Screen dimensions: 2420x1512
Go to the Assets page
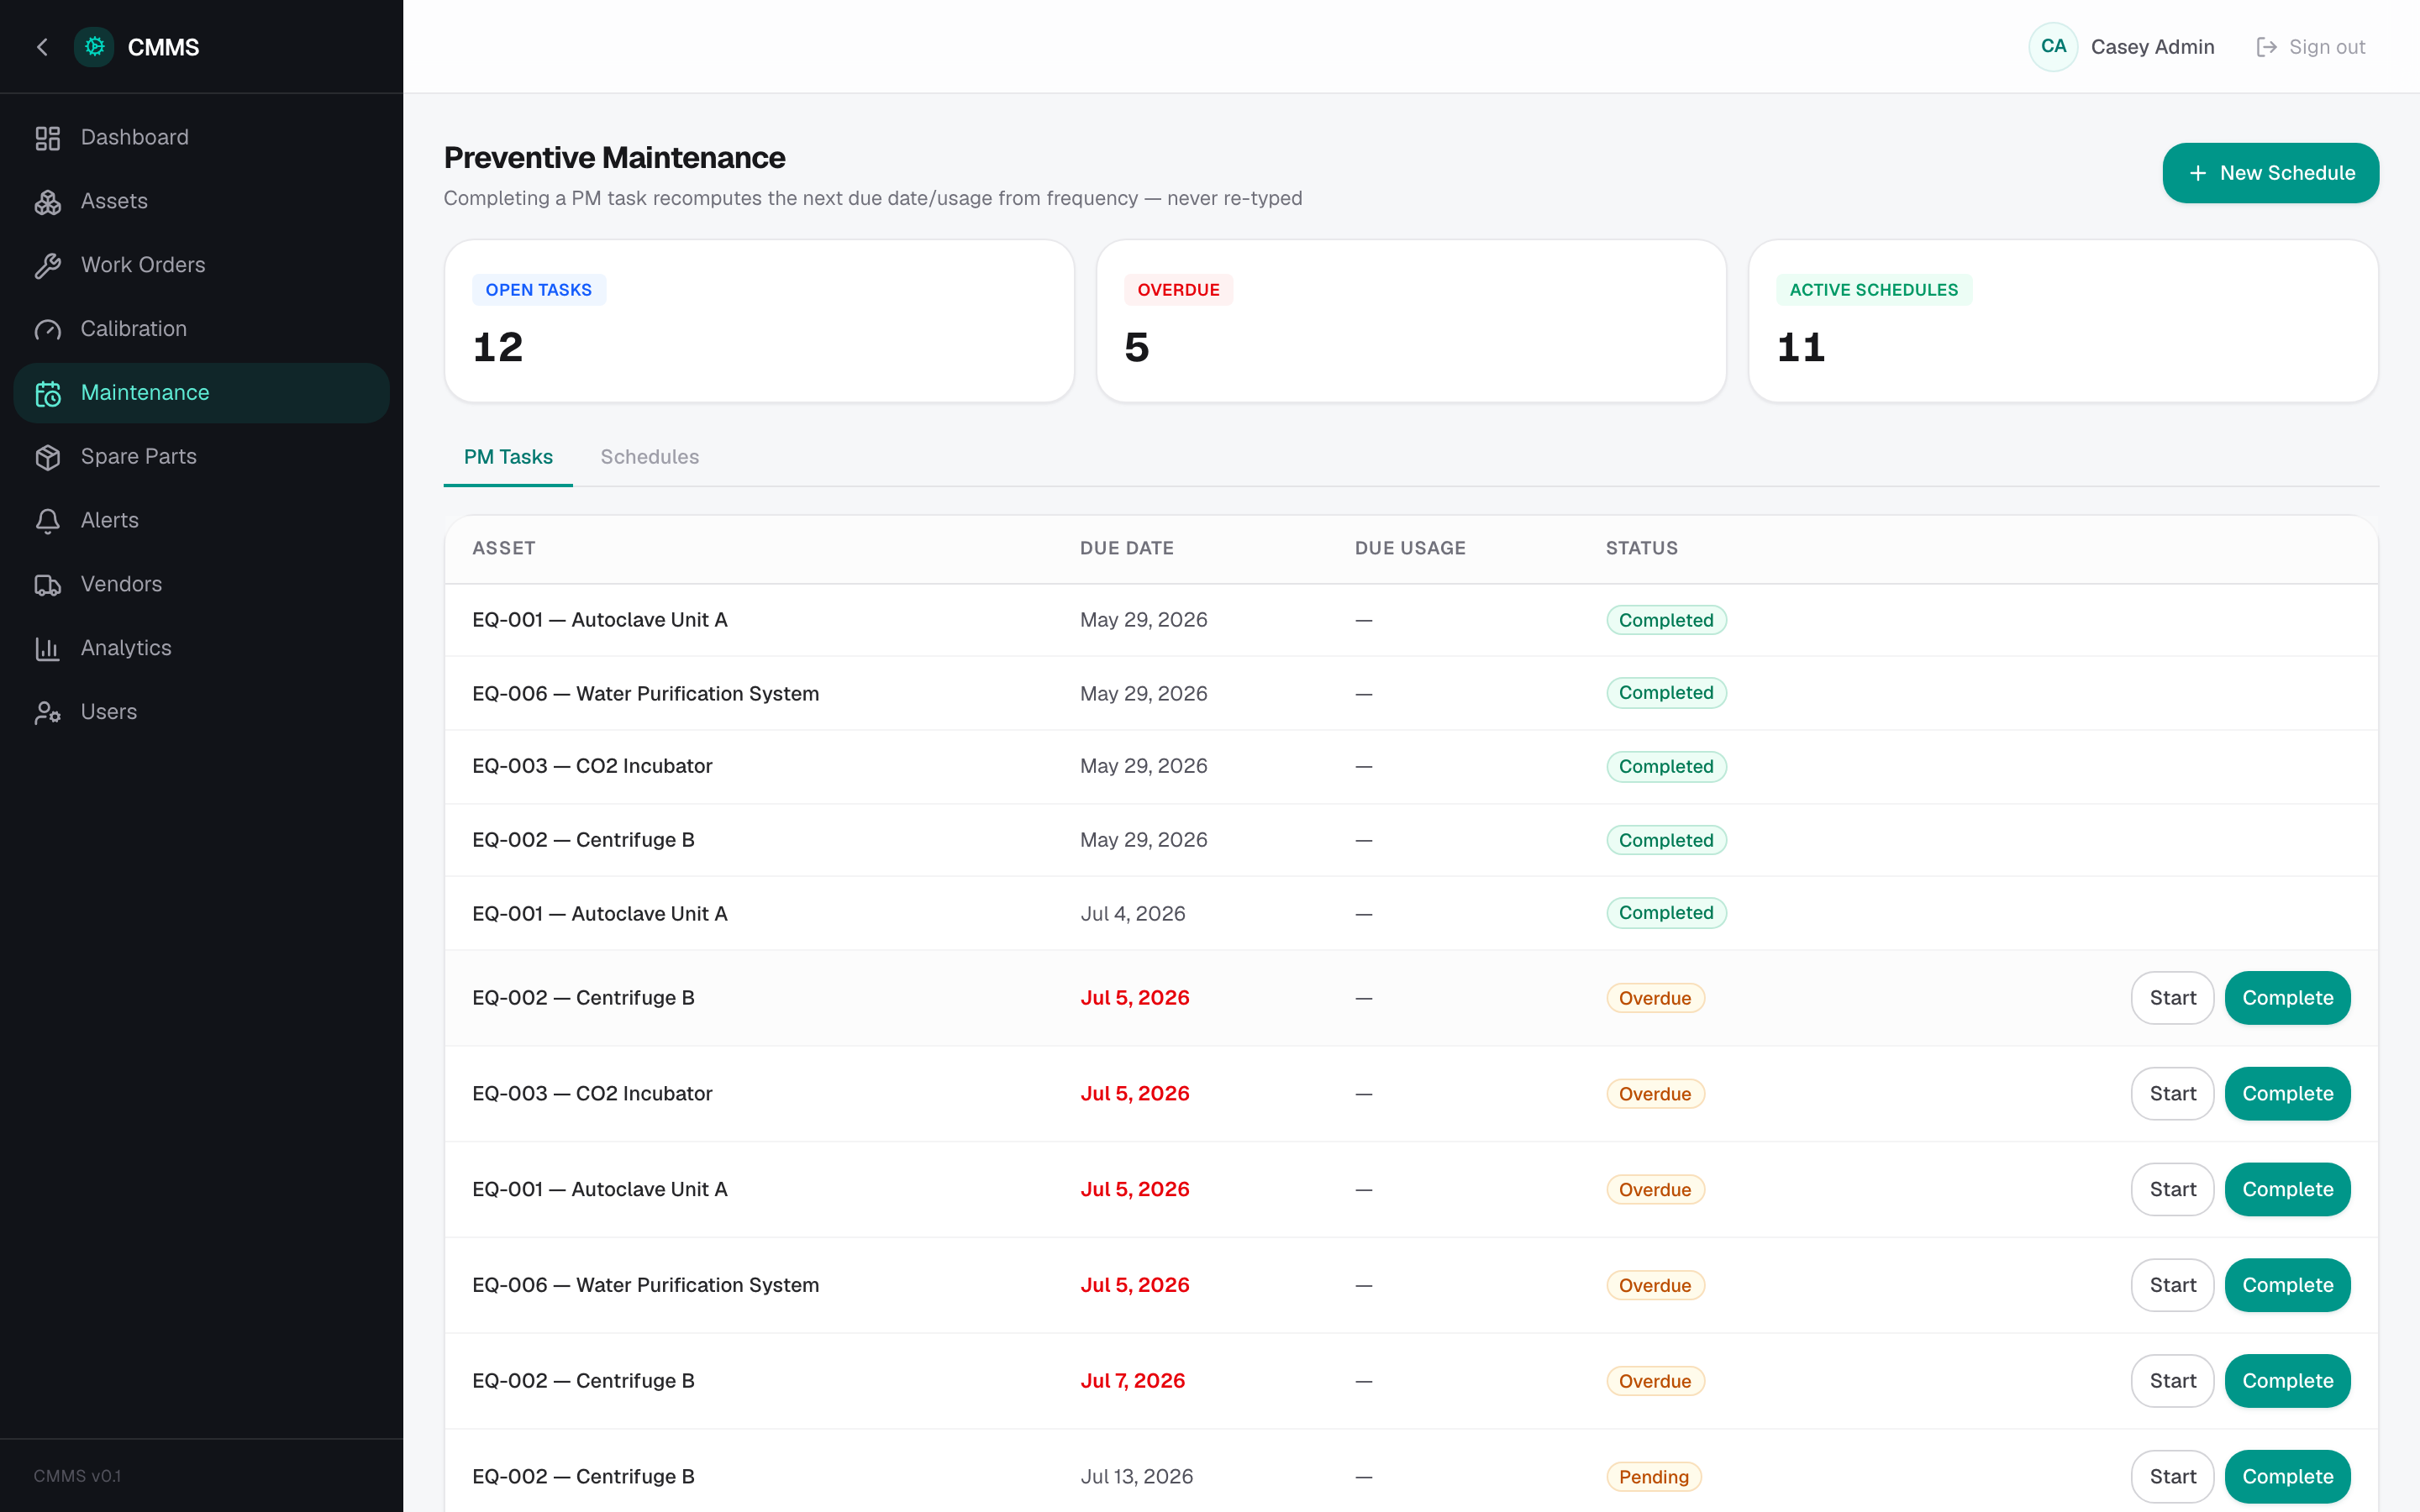coord(201,202)
